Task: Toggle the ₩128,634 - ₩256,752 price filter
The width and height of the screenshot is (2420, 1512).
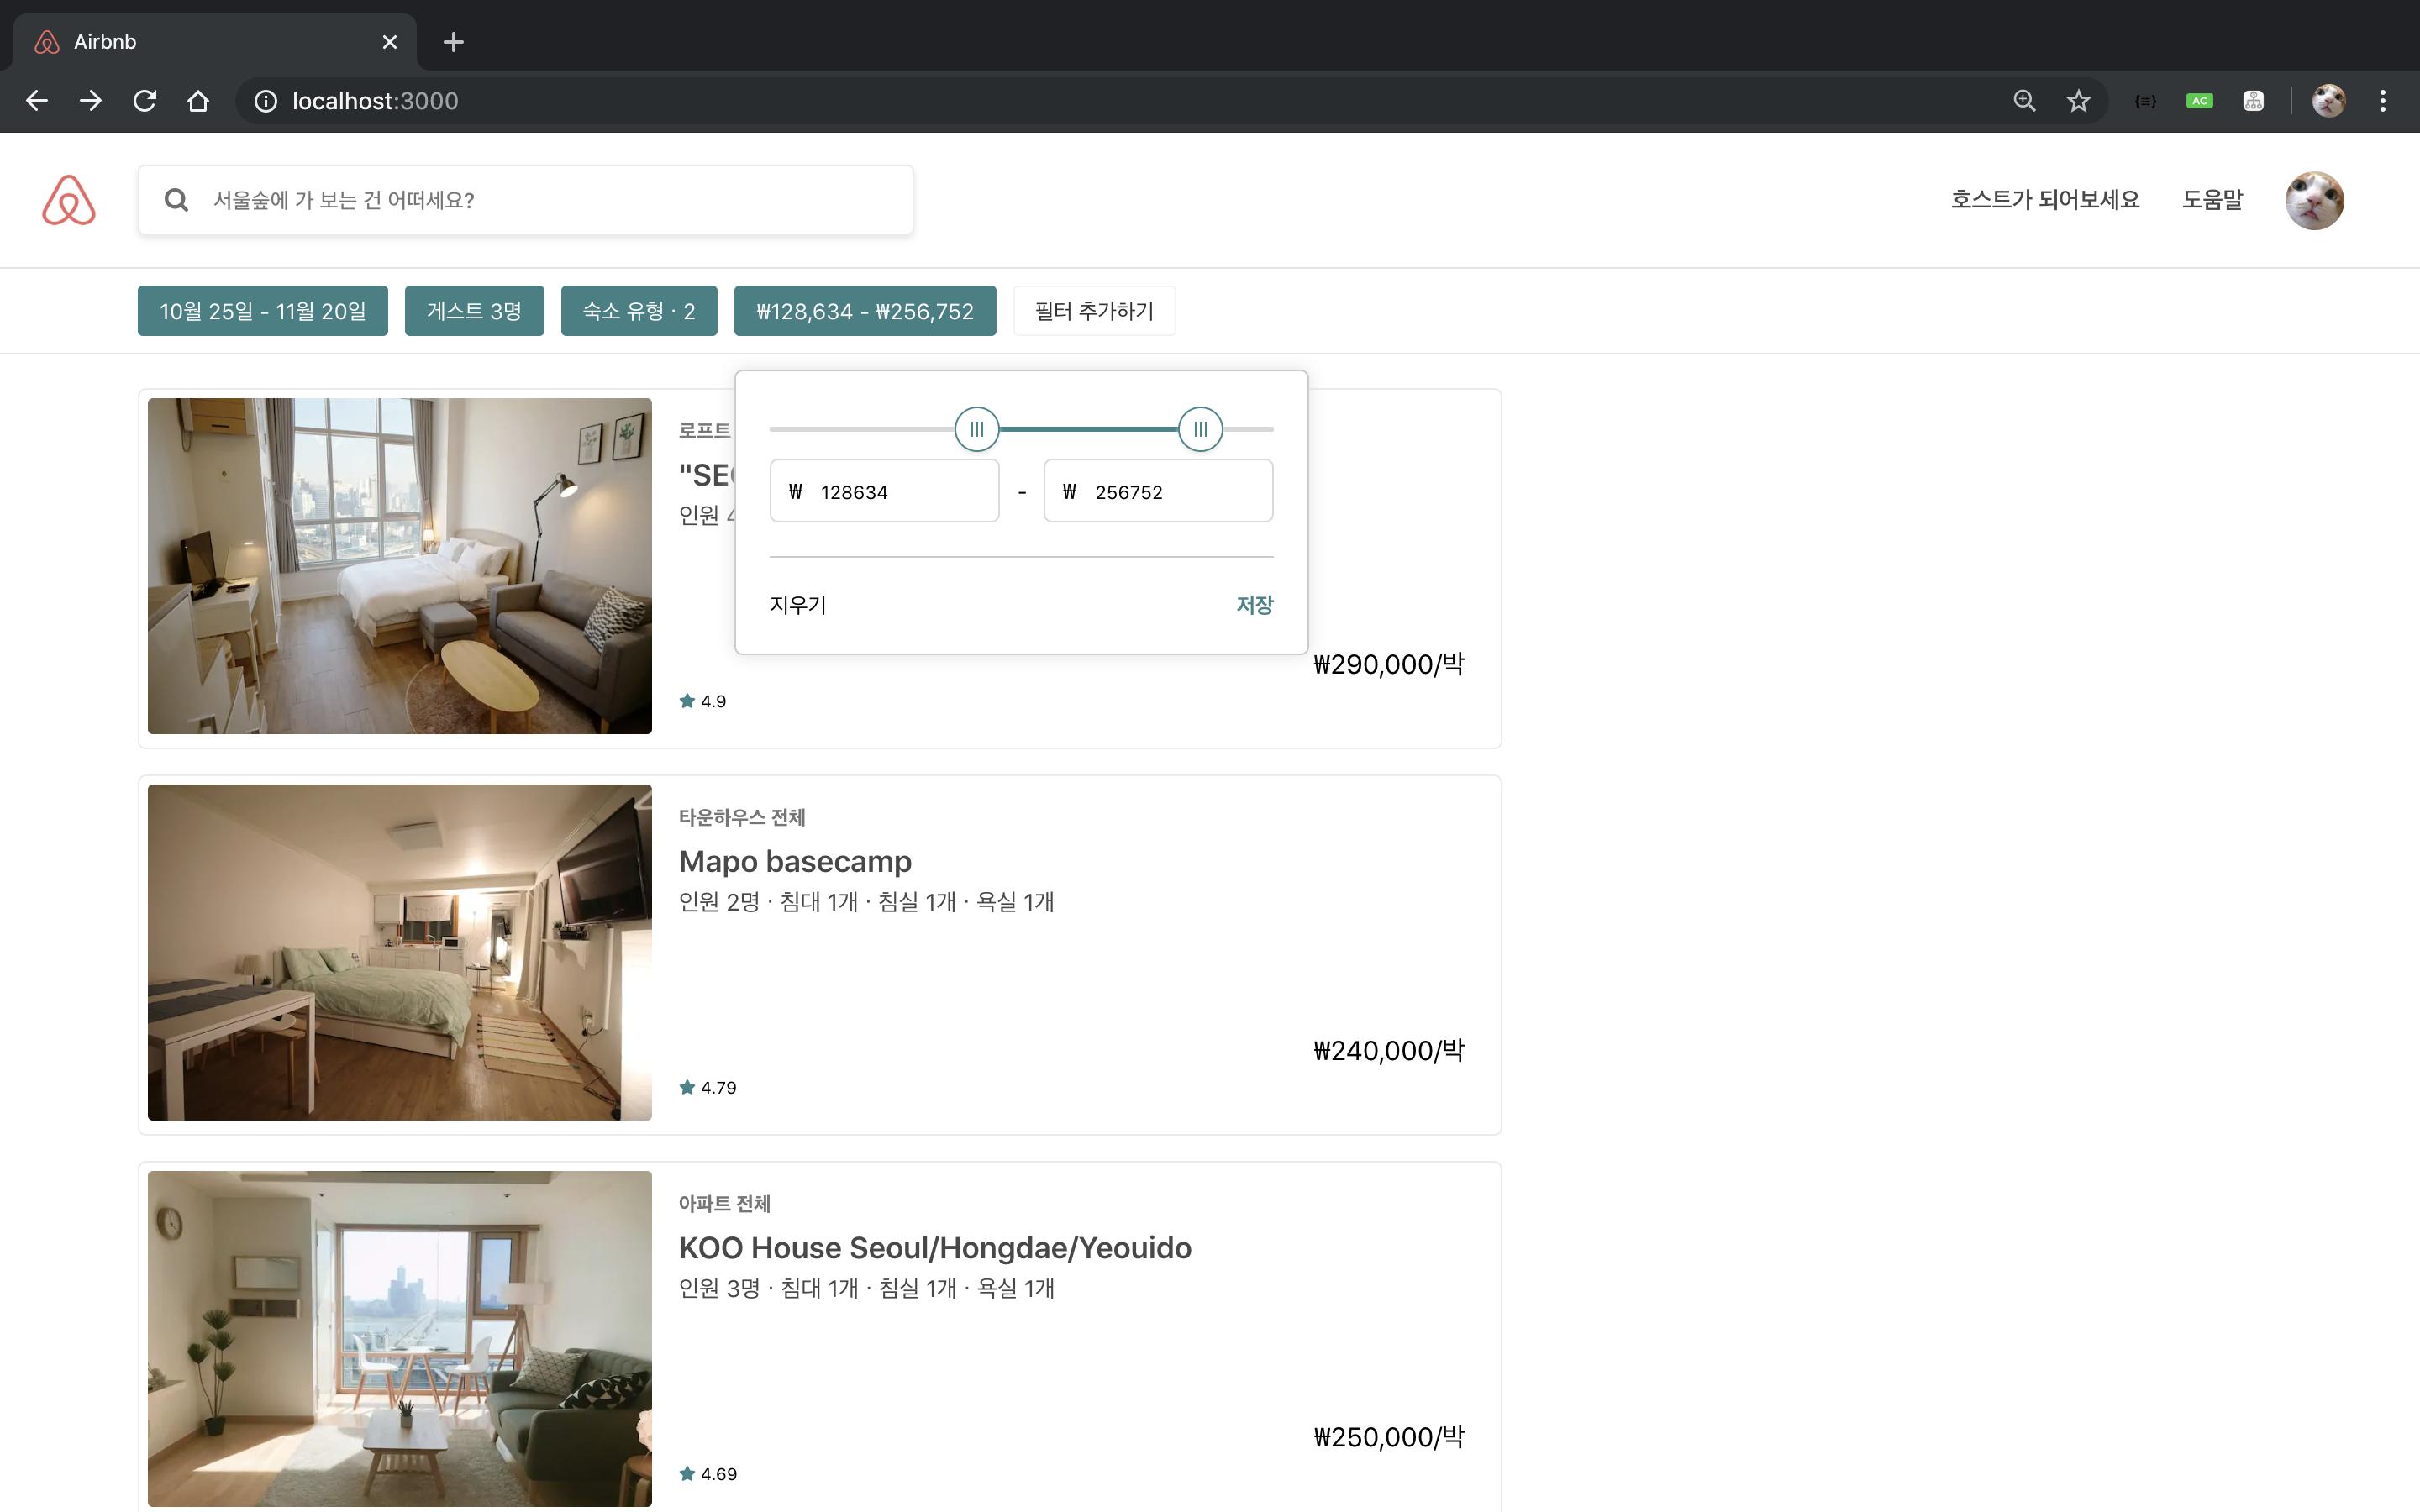Action: click(x=865, y=311)
